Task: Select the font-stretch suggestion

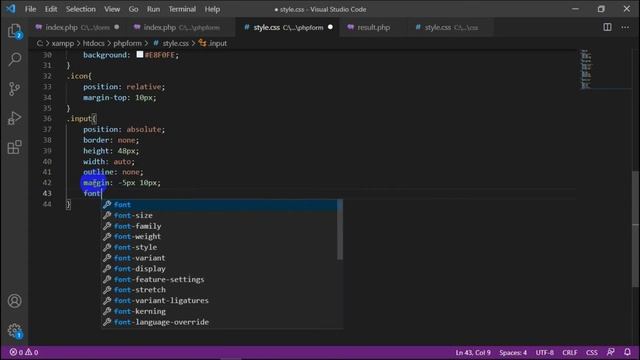Action: (220, 290)
